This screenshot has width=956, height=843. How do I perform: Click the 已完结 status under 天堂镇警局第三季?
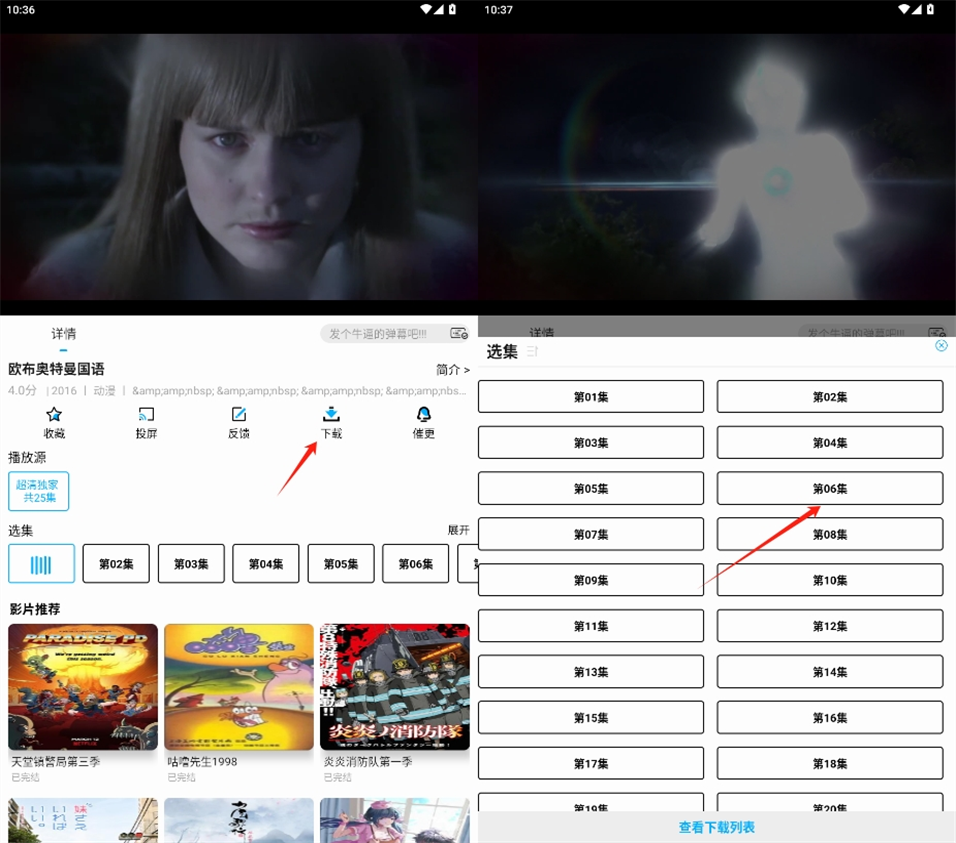(x=25, y=777)
